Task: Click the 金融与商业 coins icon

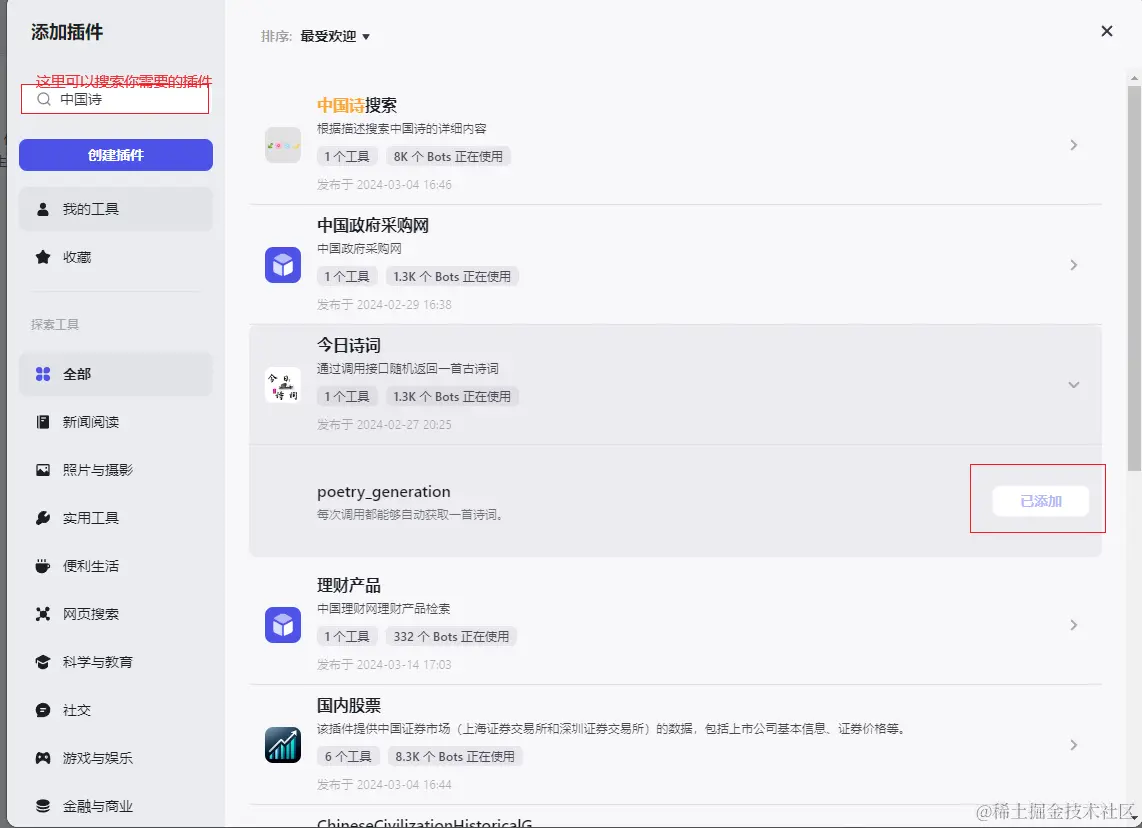Action: [x=43, y=806]
